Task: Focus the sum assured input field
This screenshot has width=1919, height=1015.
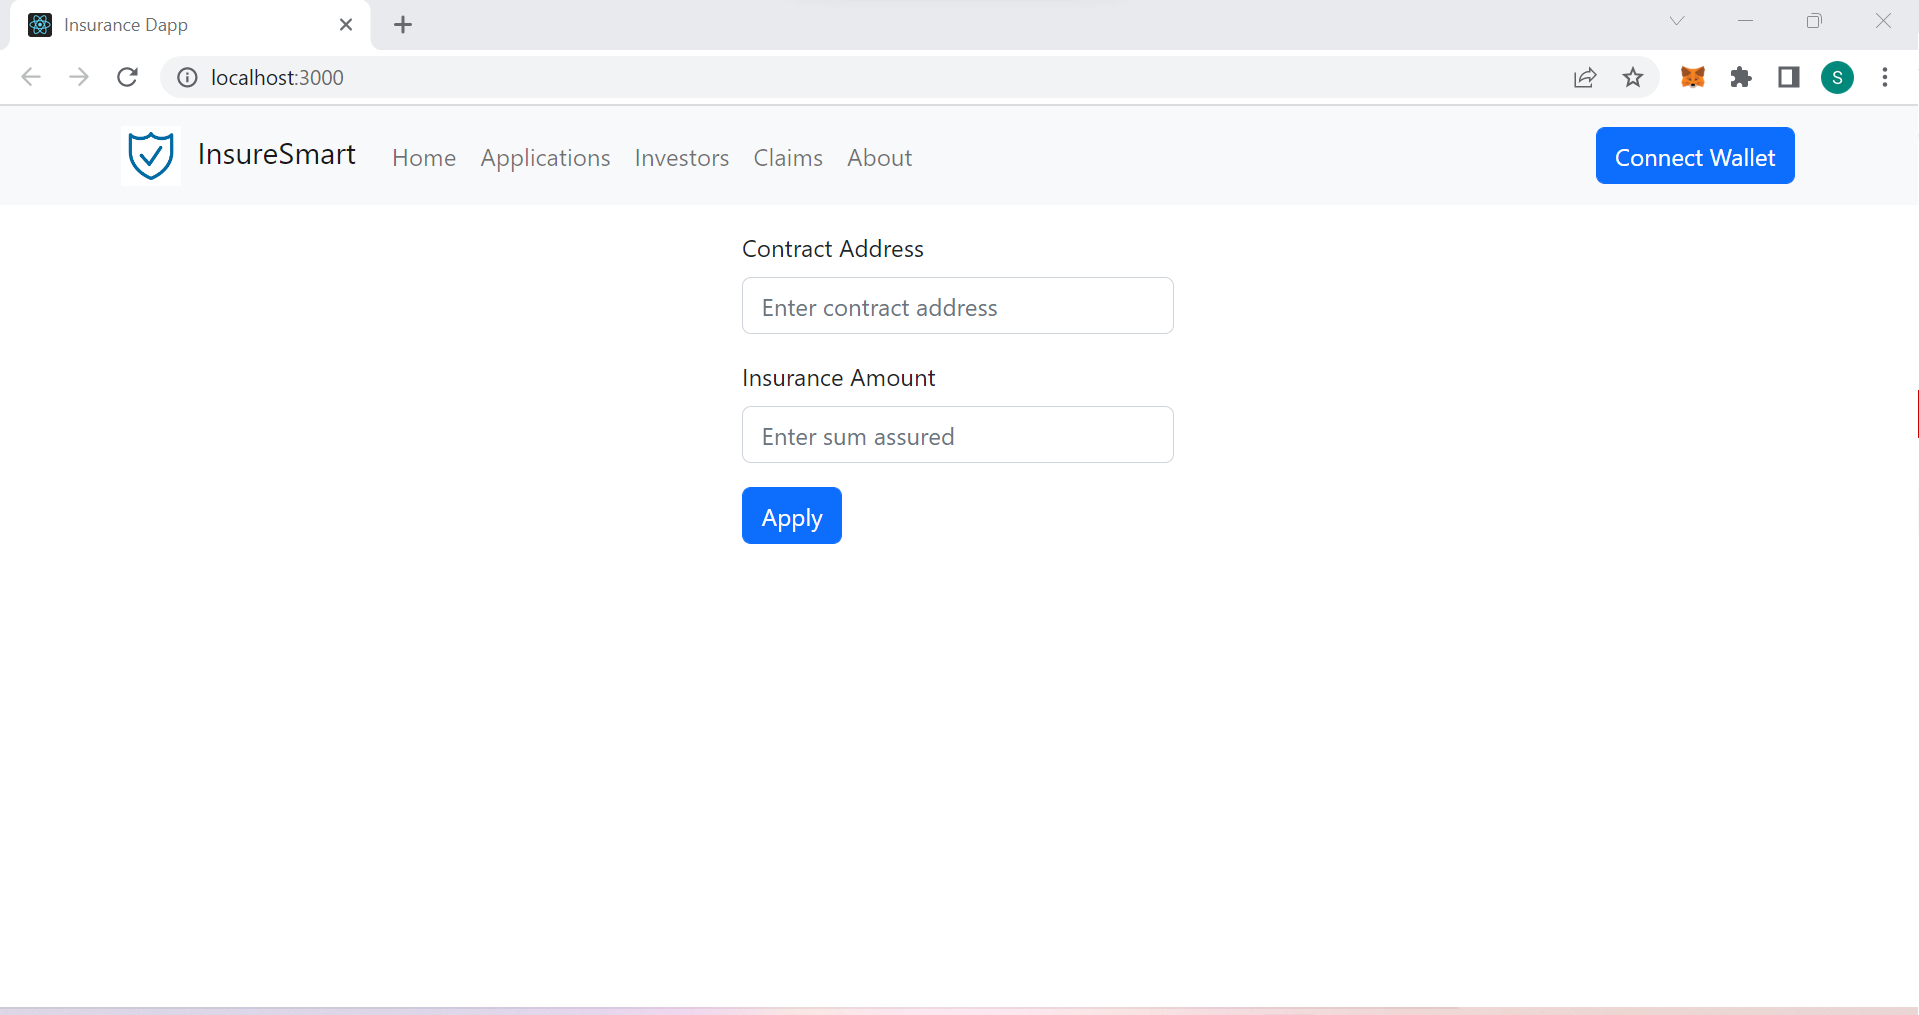Action: tap(958, 435)
